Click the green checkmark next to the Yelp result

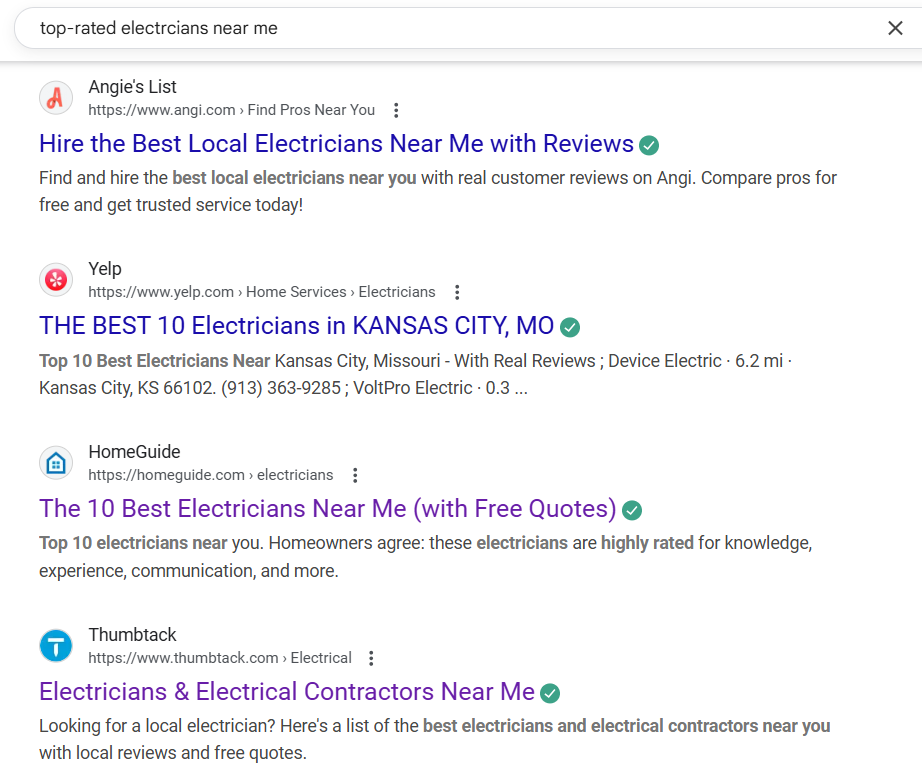point(570,327)
